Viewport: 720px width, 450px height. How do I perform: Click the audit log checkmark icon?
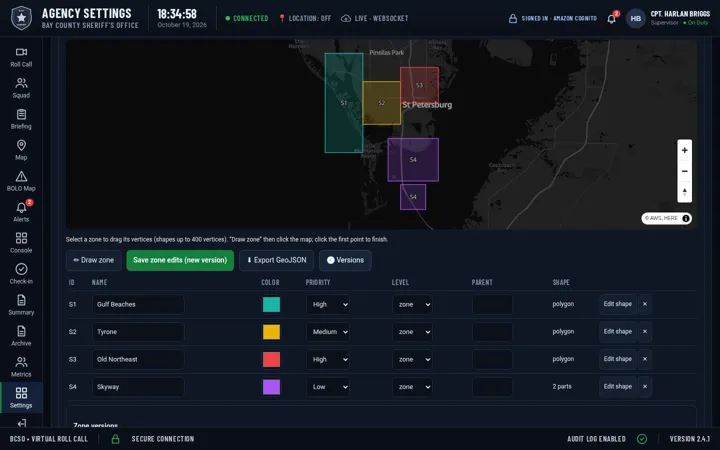click(642, 439)
